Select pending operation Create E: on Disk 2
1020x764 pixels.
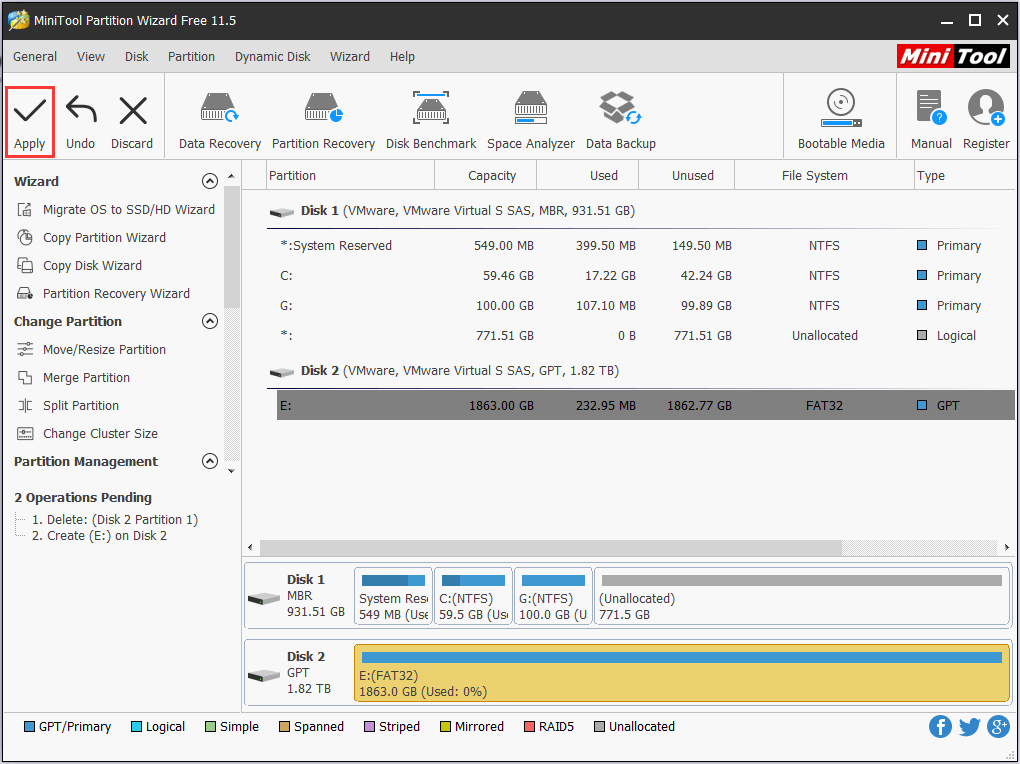(99, 536)
